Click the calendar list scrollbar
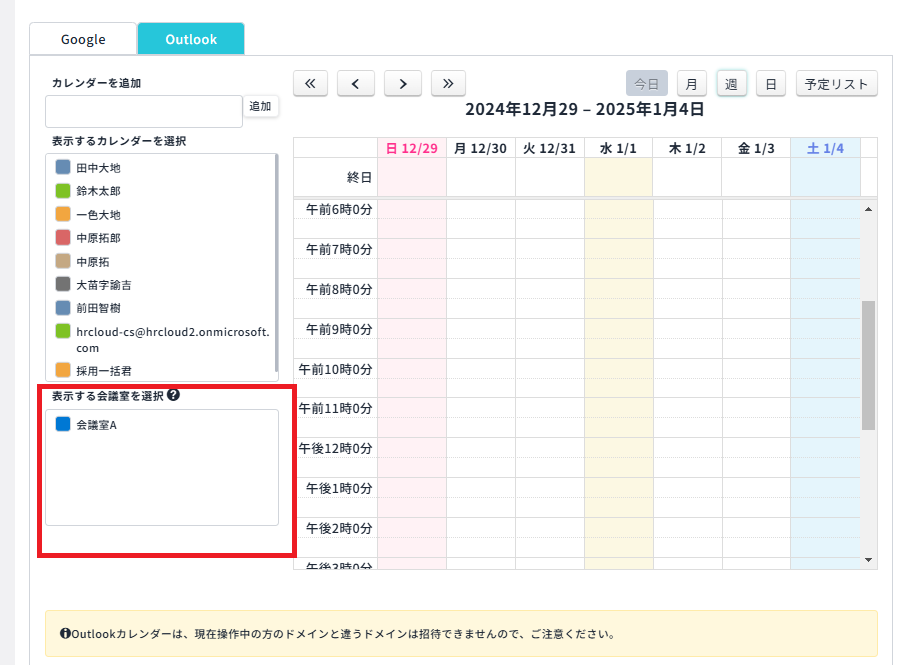 pos(276,262)
